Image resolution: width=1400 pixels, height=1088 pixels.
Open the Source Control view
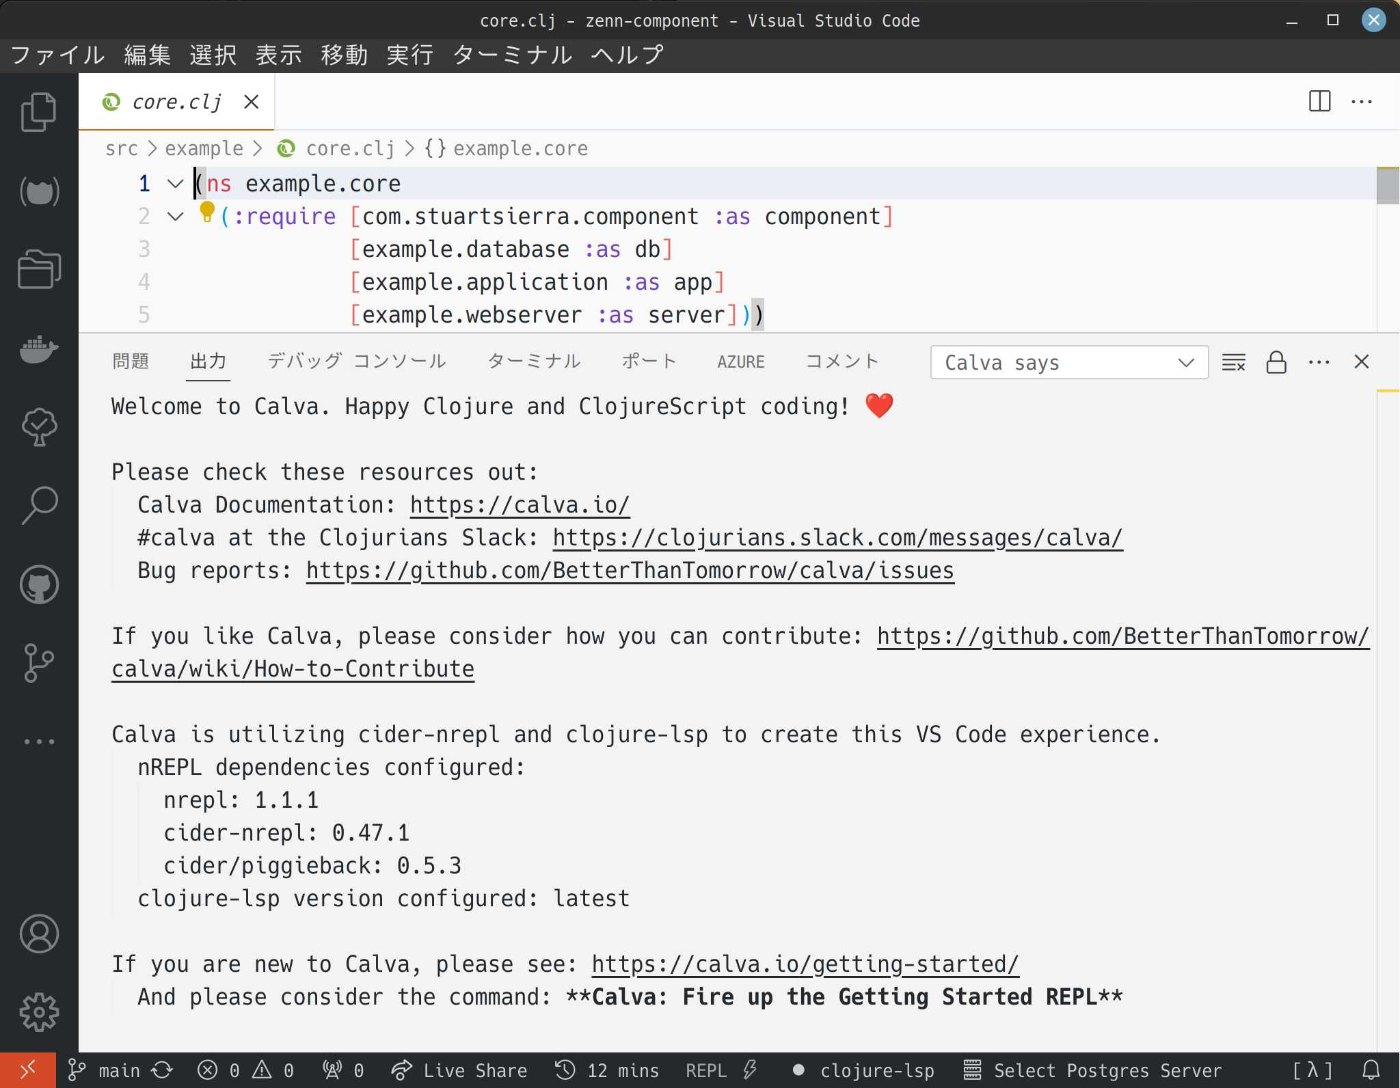39,662
